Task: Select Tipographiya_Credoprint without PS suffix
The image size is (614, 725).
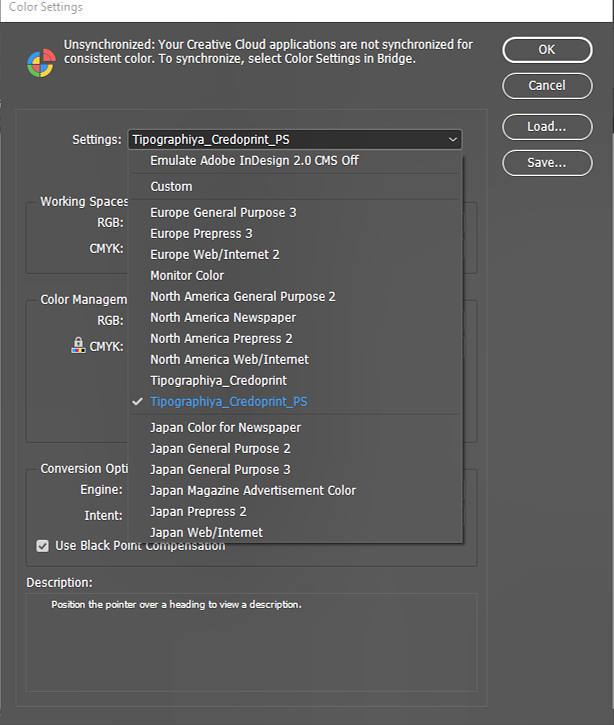Action: click(295, 381)
